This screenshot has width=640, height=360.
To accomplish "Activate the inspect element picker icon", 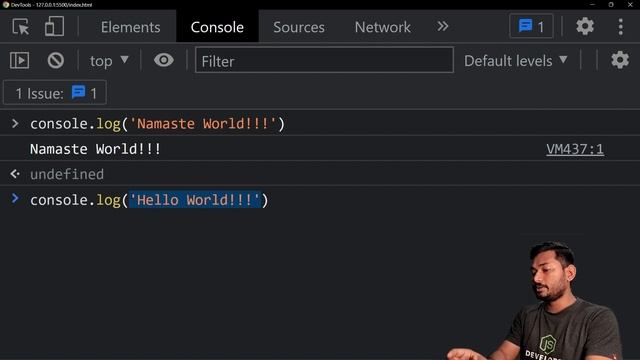I will [x=21, y=27].
